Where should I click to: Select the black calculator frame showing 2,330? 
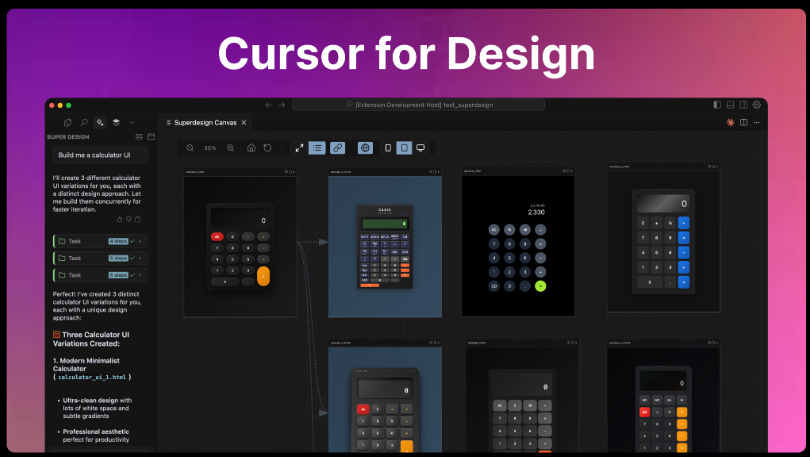(x=518, y=242)
